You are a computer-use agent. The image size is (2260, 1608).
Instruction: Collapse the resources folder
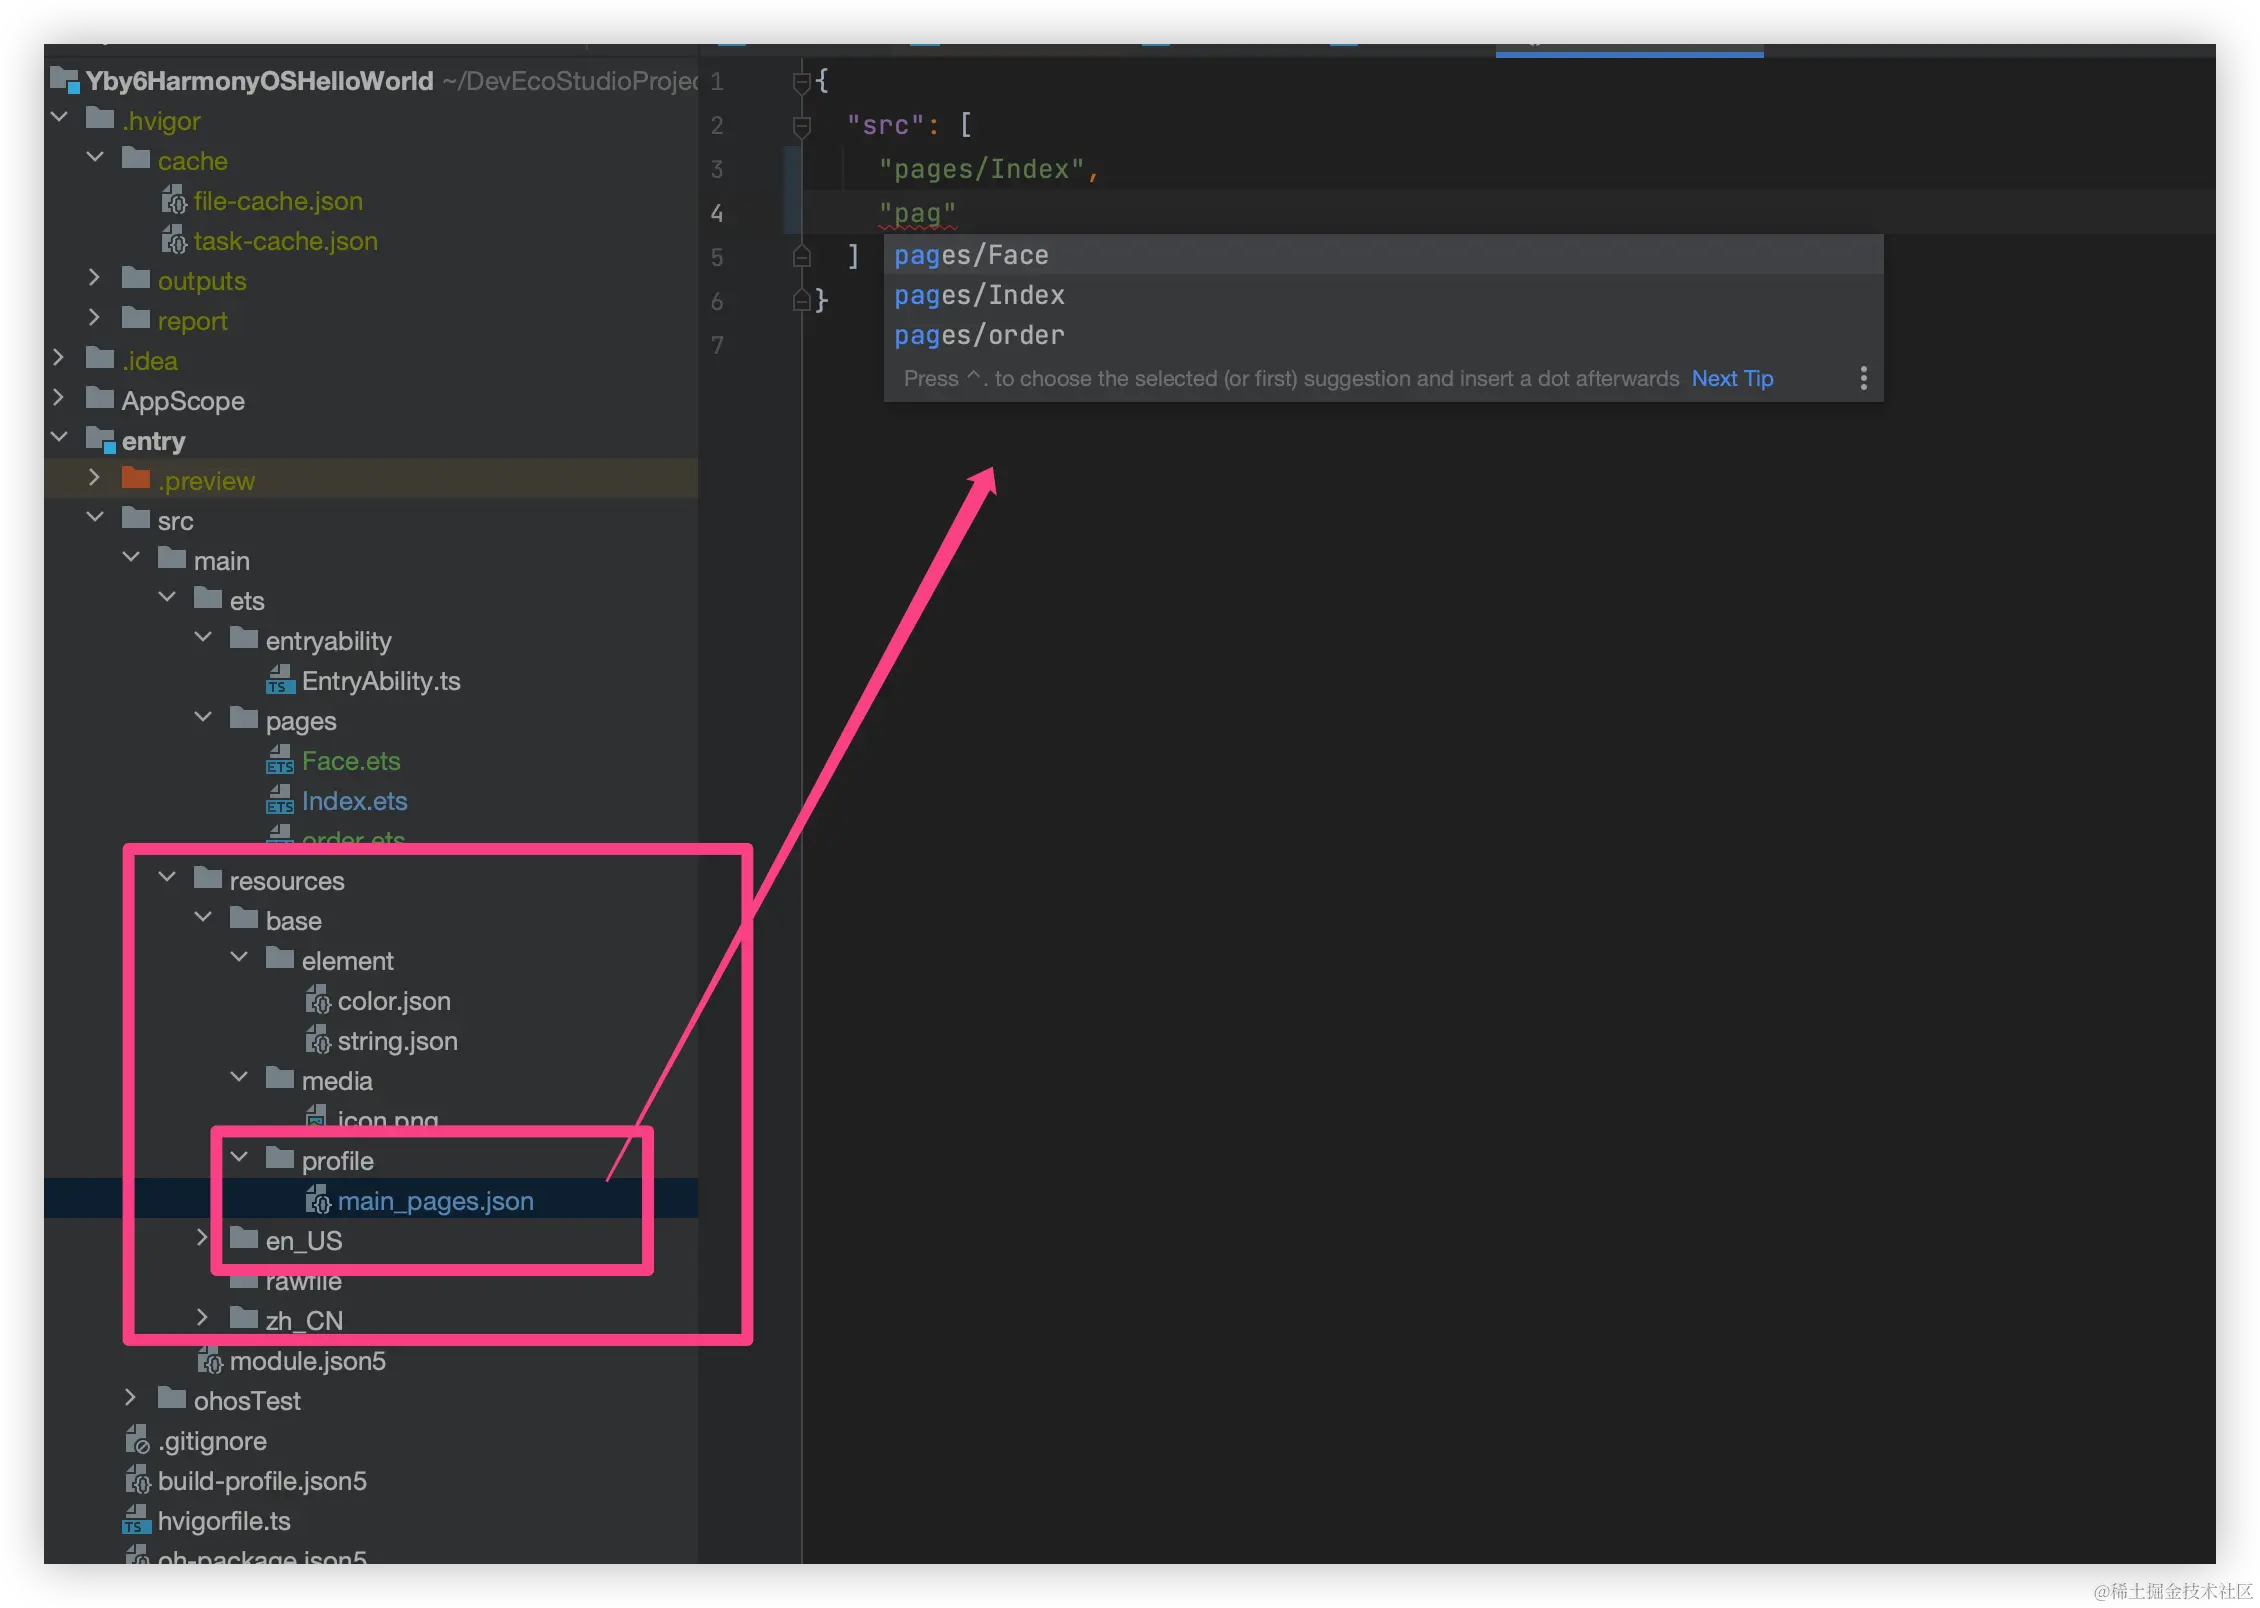[x=167, y=878]
